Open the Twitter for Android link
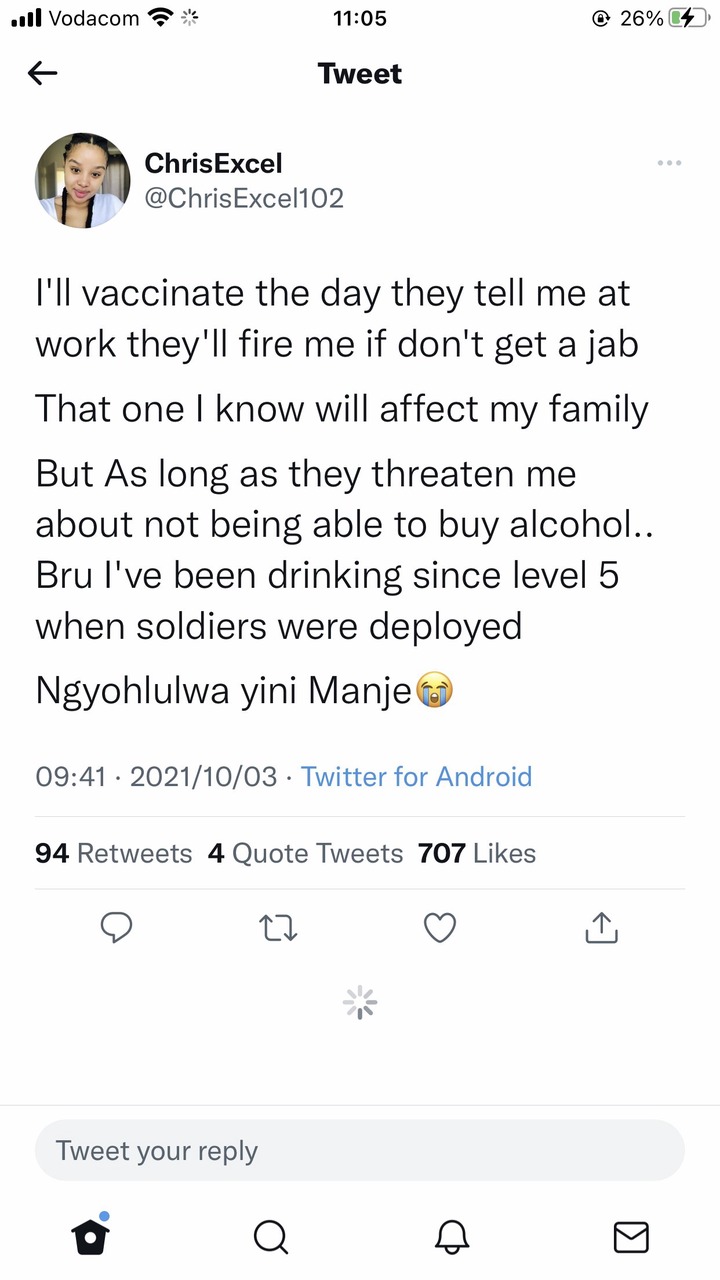The height and width of the screenshot is (1280, 720). pyautogui.click(x=417, y=776)
